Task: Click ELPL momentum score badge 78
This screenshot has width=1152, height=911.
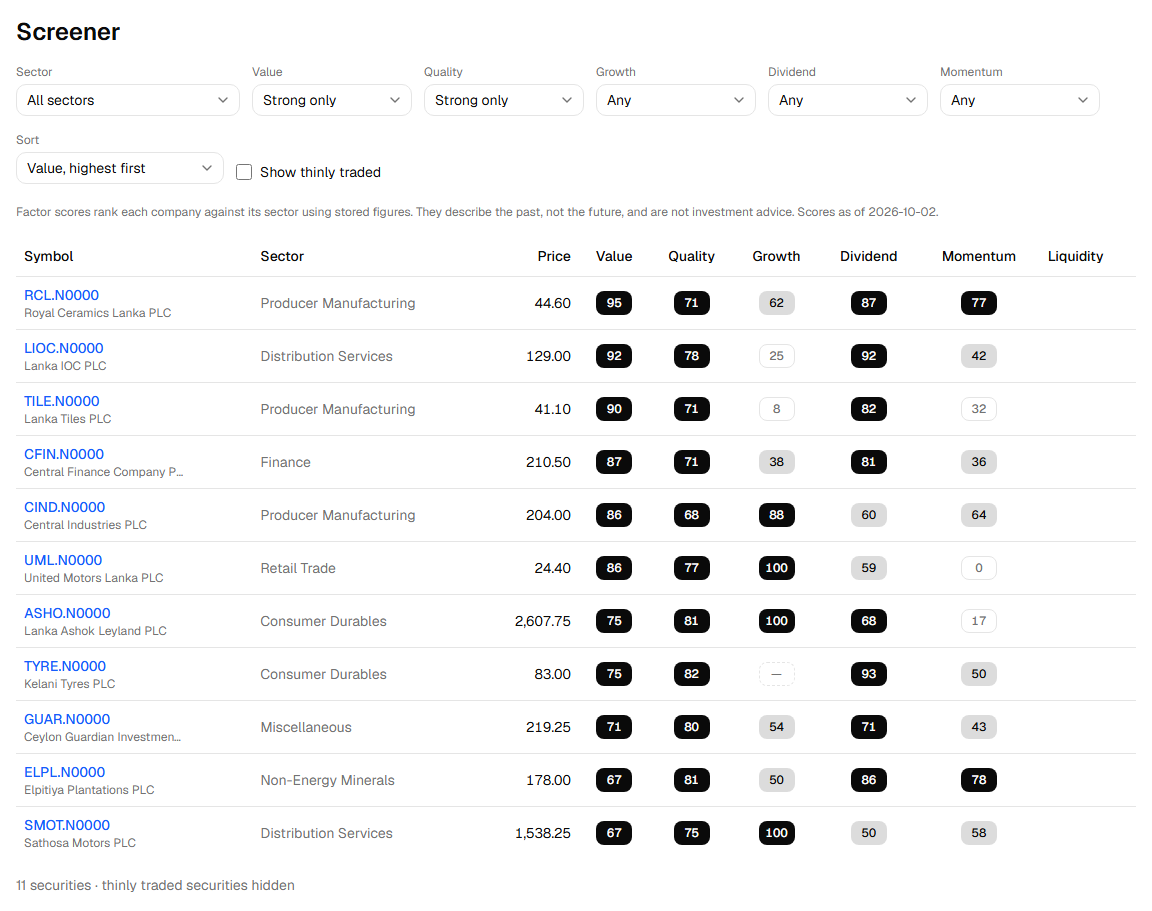Action: click(x=979, y=779)
